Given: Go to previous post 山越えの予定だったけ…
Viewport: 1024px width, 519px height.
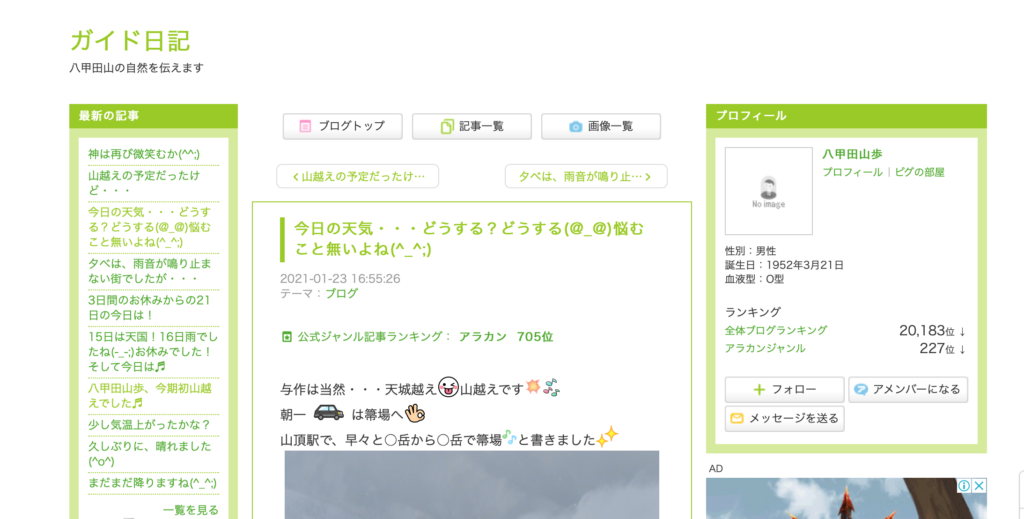Looking at the screenshot, I should (x=357, y=176).
